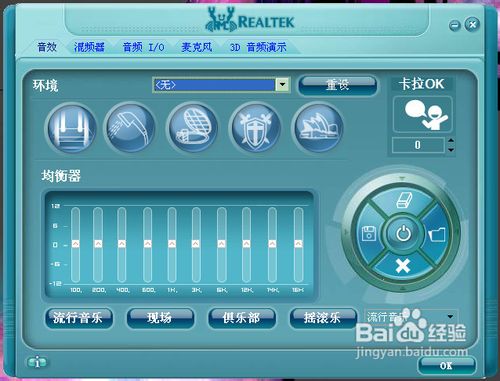This screenshot has width=500, height=381.
Task: Click the 1K equalizer slider handle
Action: point(172,244)
